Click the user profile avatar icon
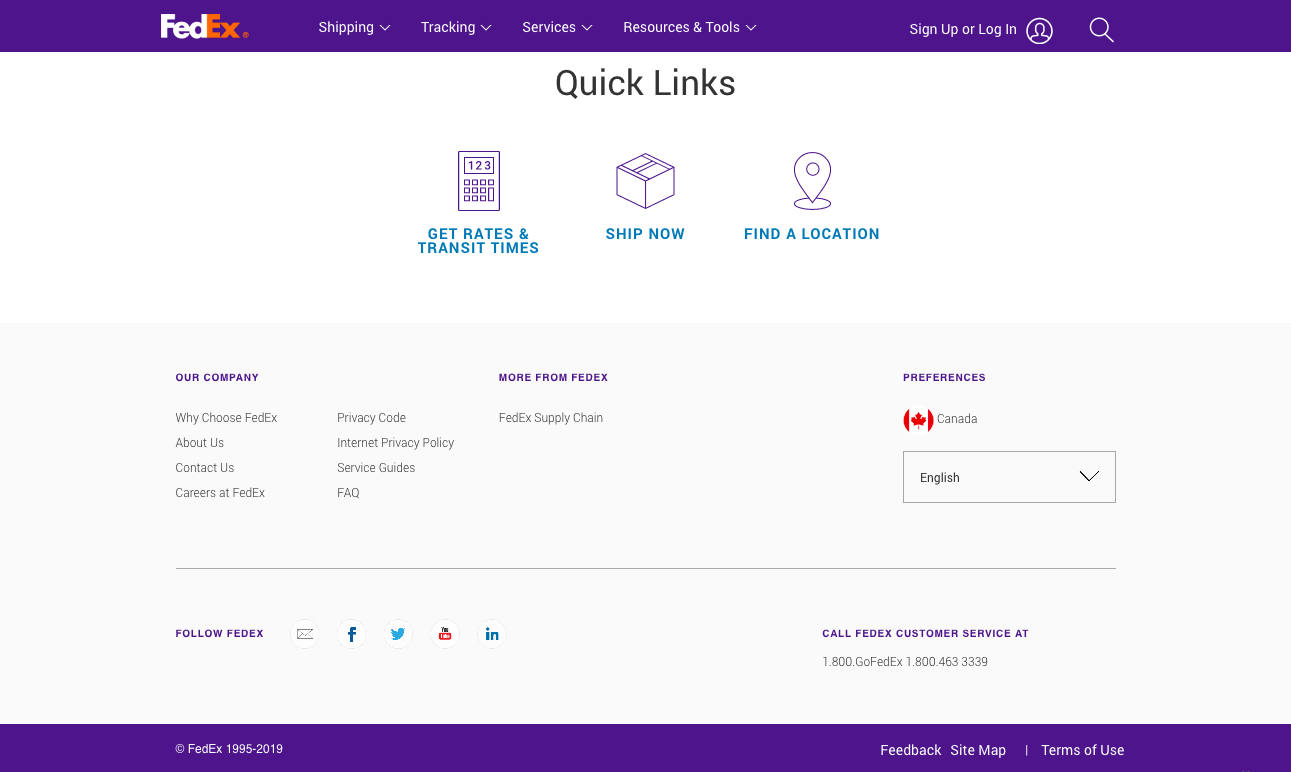This screenshot has height=772, width=1291. (x=1040, y=31)
